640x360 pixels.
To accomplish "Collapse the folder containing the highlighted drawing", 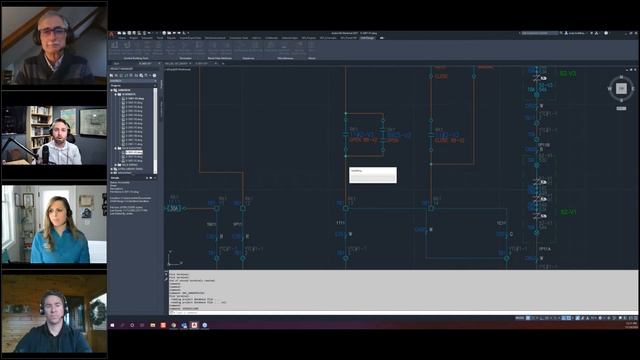I will pos(116,148).
